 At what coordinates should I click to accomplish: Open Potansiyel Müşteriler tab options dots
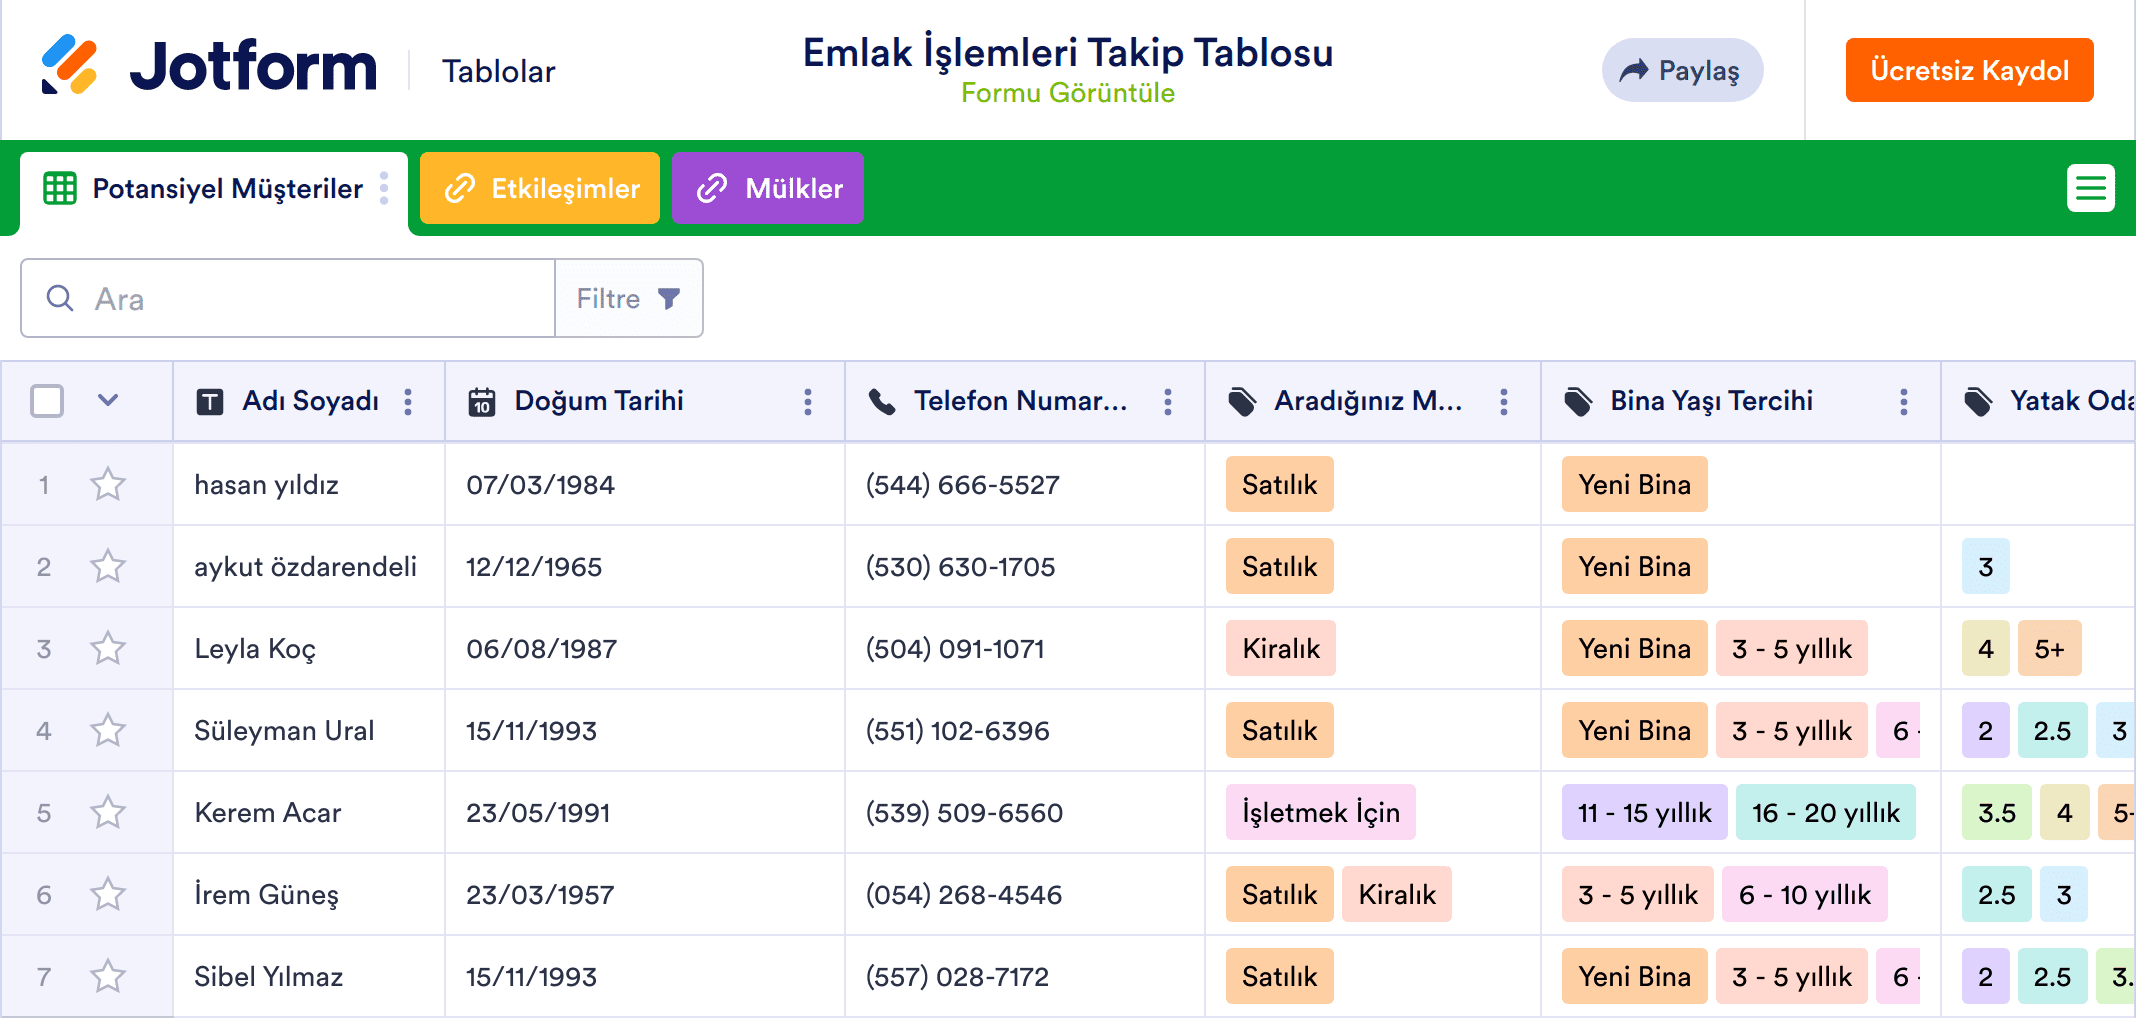pos(384,188)
